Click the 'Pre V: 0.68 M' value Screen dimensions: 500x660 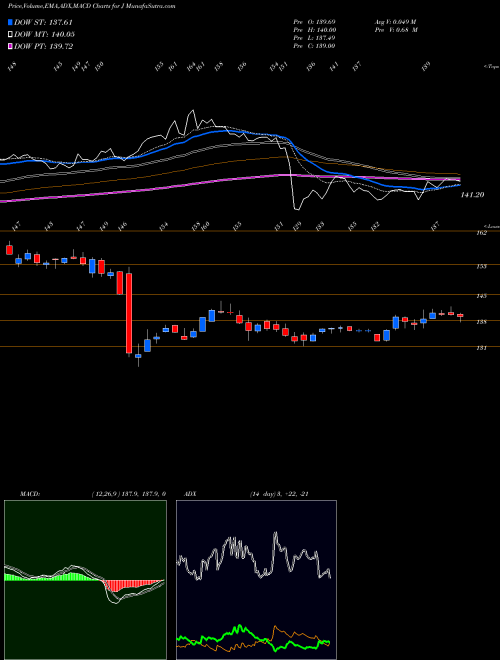395,30
